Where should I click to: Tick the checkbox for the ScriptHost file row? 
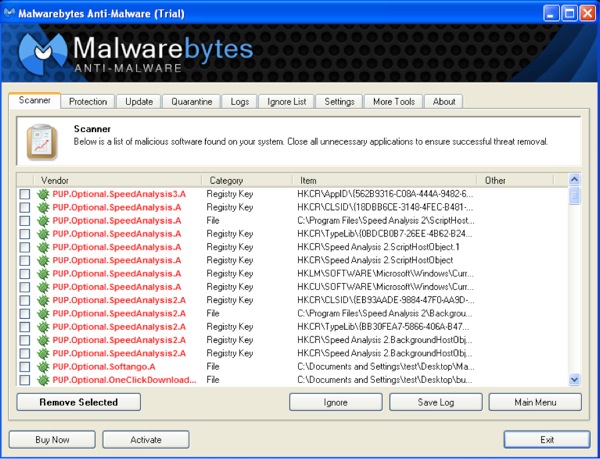[x=25, y=221]
